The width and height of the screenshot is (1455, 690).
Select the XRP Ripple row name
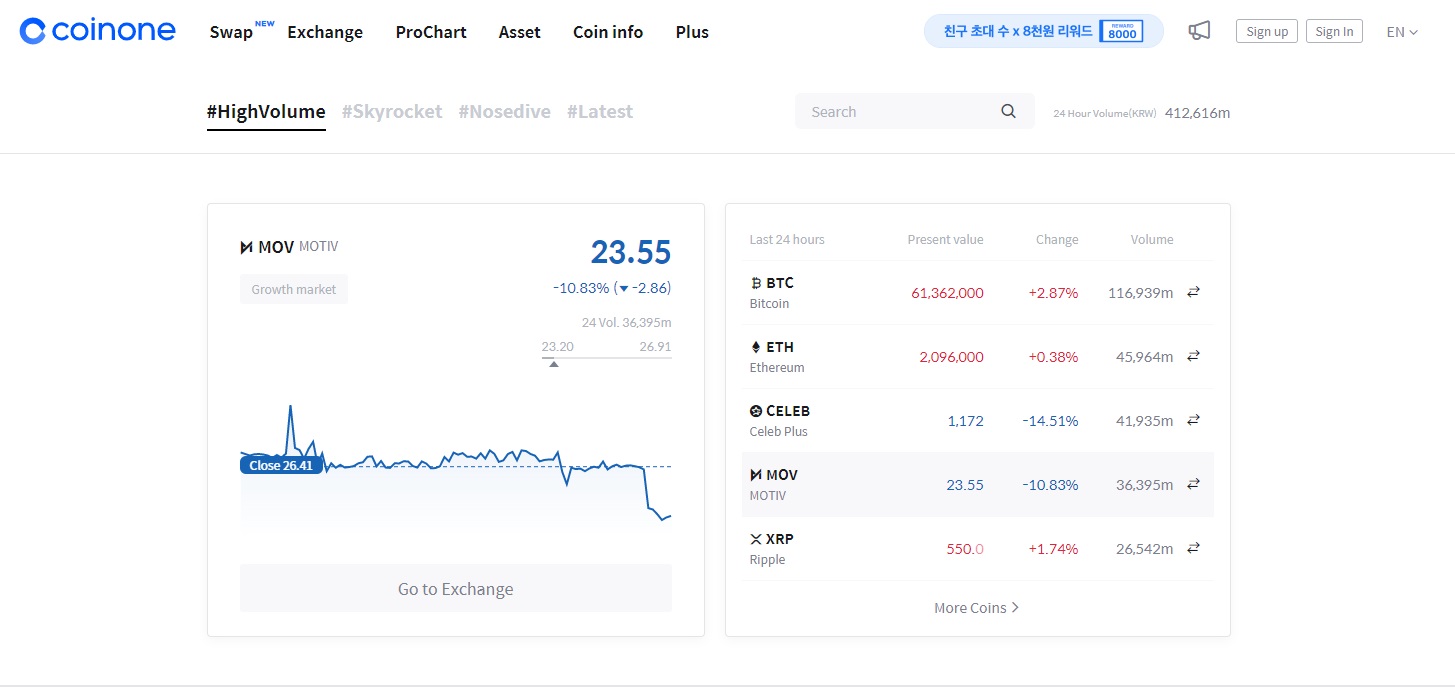point(772,548)
